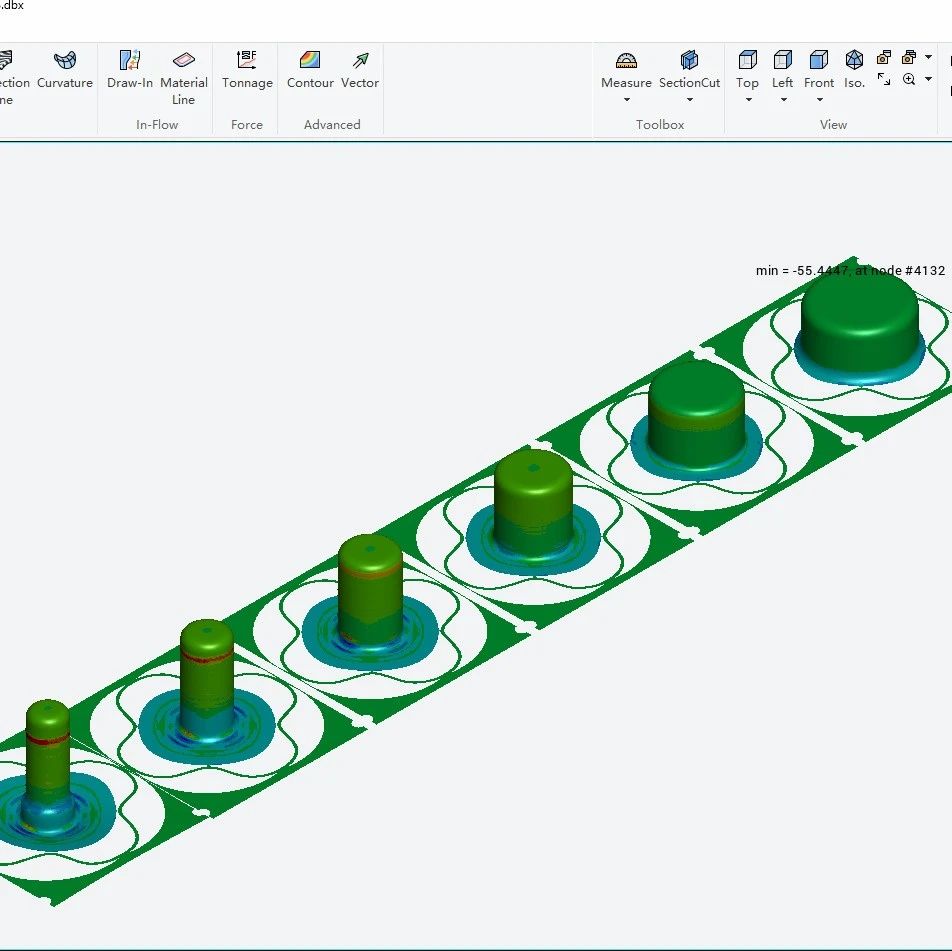Viewport: 952px width, 951px height.
Task: Activate the Vector display tool
Action: [x=359, y=70]
